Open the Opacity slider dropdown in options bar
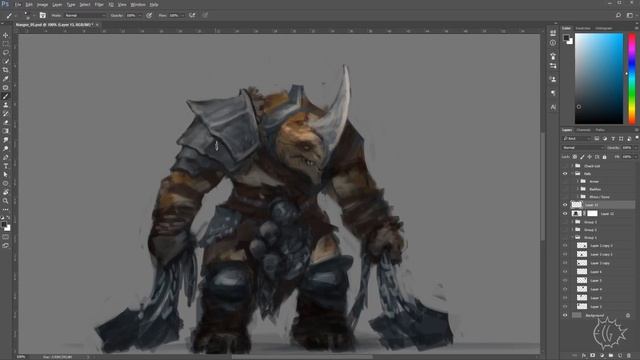The image size is (640, 360). point(140,16)
